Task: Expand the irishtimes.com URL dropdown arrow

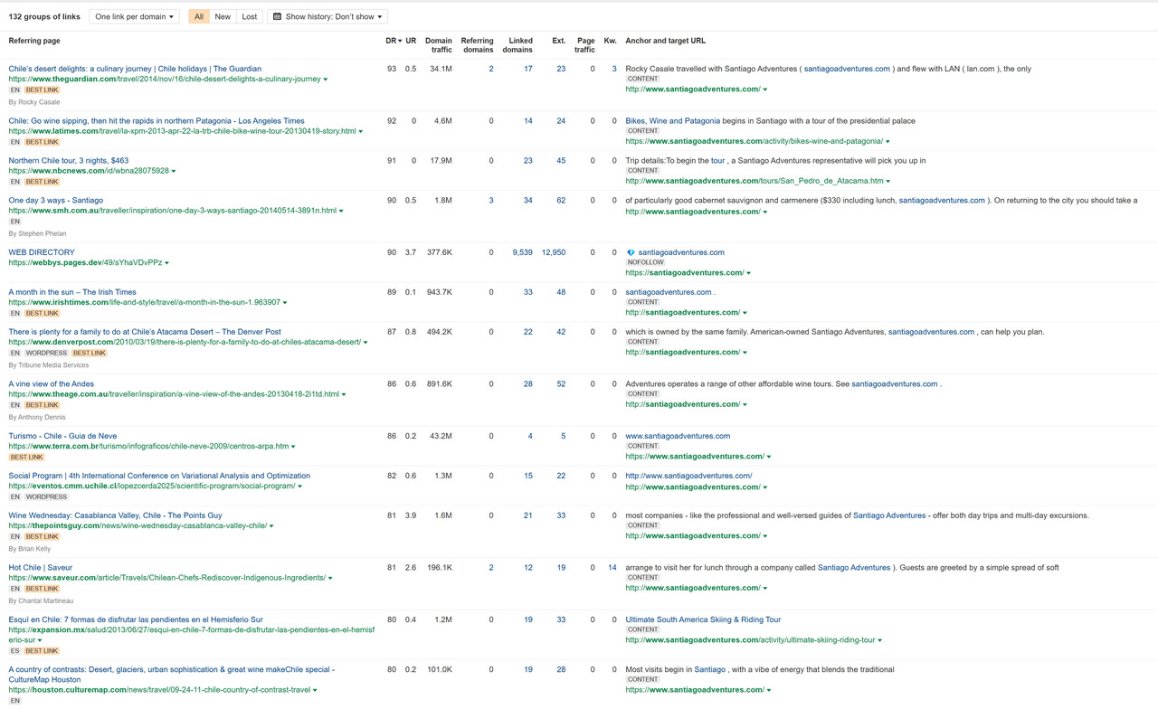Action: pyautogui.click(x=285, y=303)
